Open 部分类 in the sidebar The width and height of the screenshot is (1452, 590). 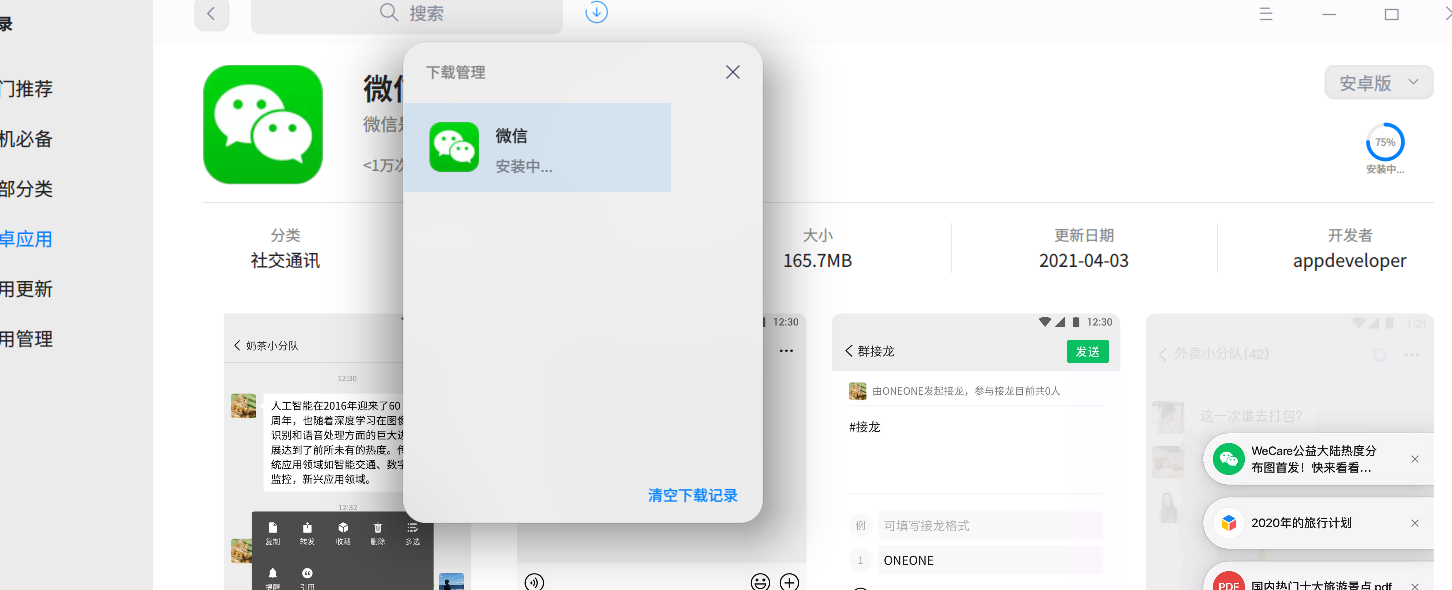click(x=26, y=189)
